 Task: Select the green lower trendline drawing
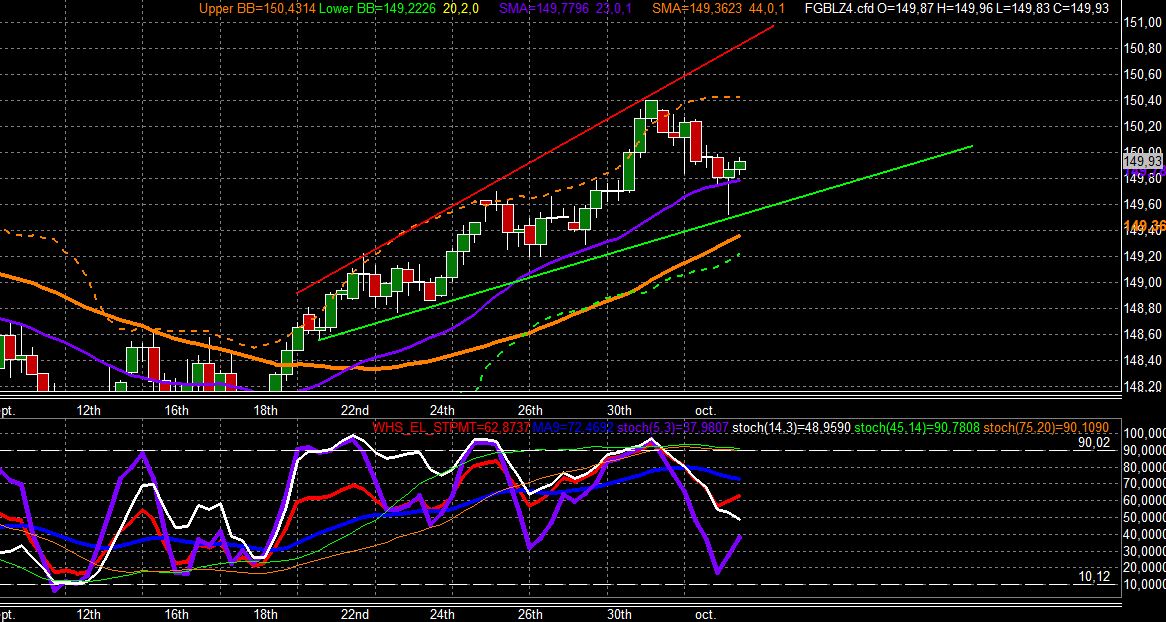point(645,243)
